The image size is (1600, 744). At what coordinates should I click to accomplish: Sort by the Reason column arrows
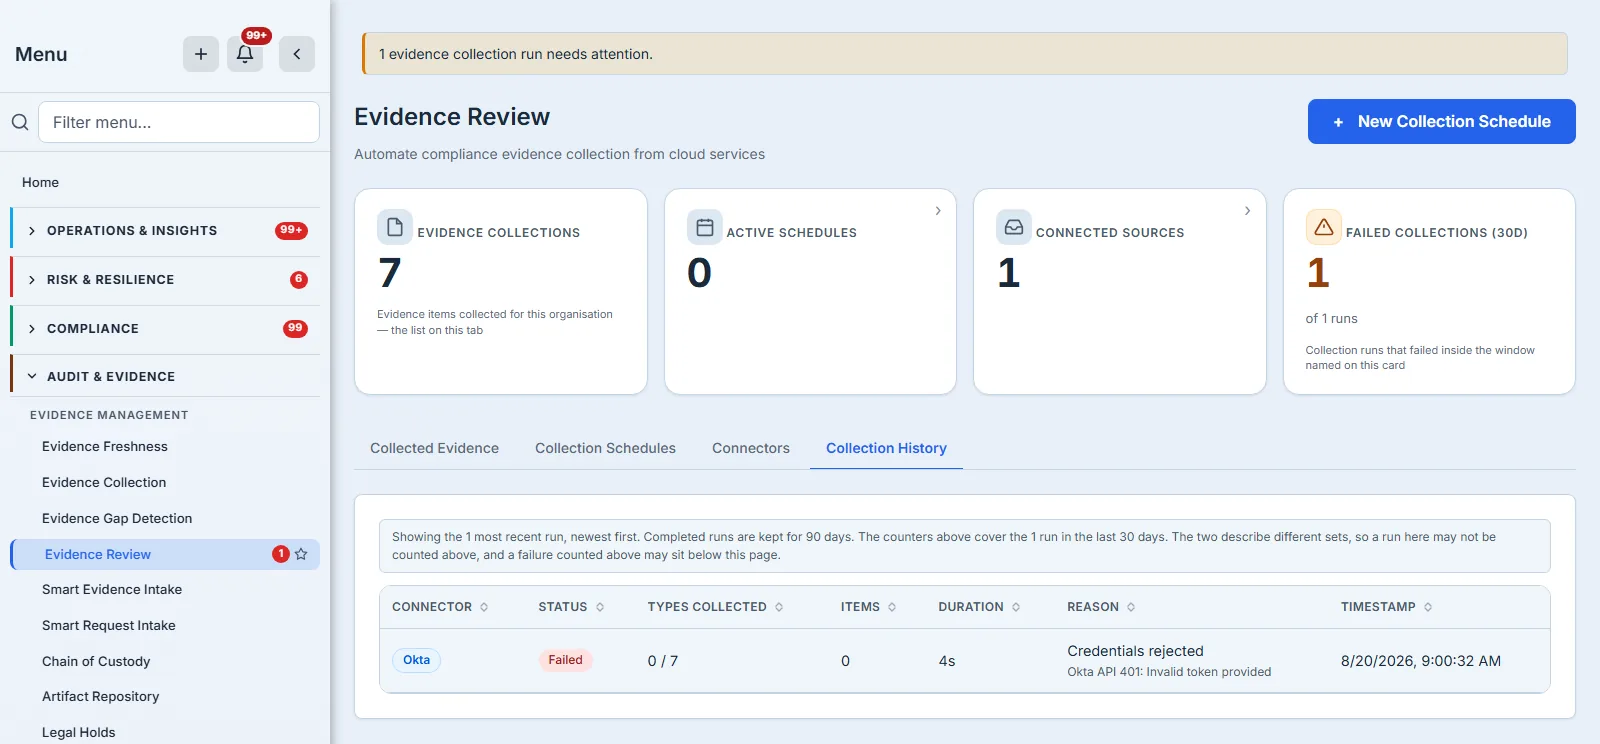click(x=1131, y=607)
